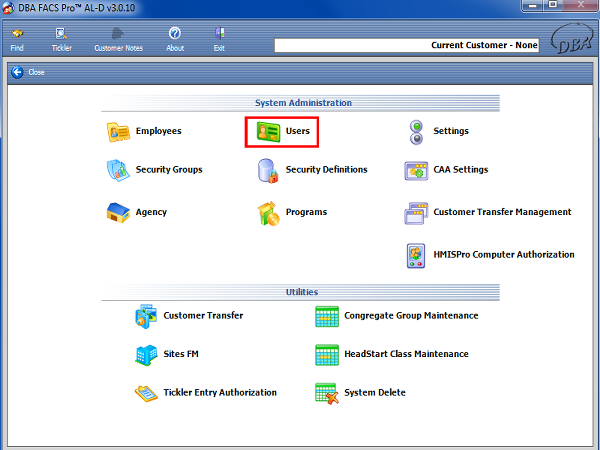The image size is (600, 450).
Task: Click the CAA Settings label
Action: (461, 170)
